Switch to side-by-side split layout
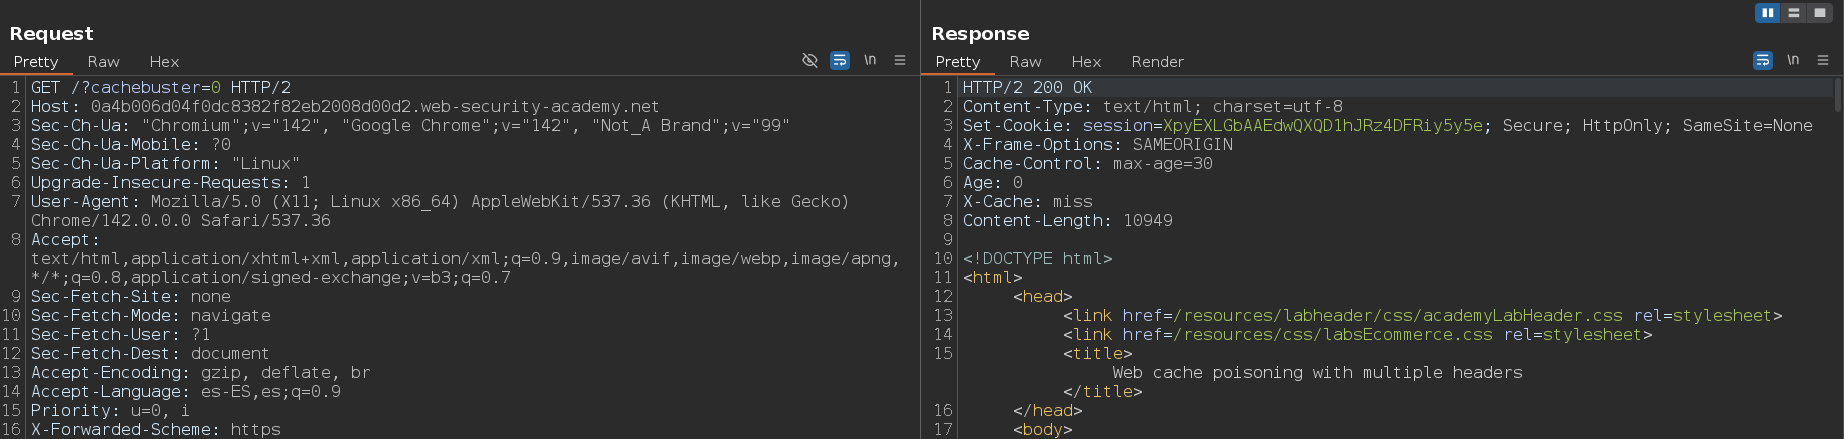1844x439 pixels. click(1768, 13)
